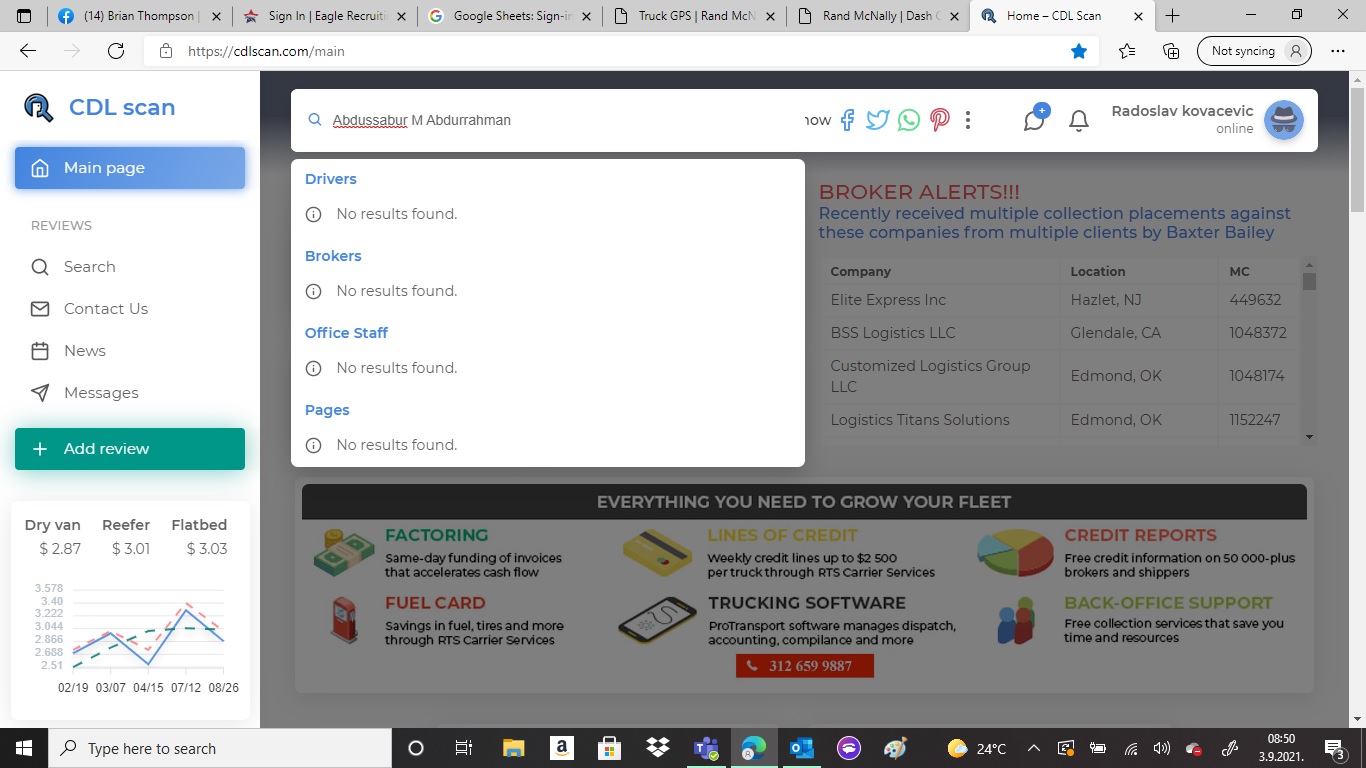This screenshot has height=768, width=1366.
Task: Open Radoslav kovacevic profile avatar menu
Action: [x=1283, y=120]
